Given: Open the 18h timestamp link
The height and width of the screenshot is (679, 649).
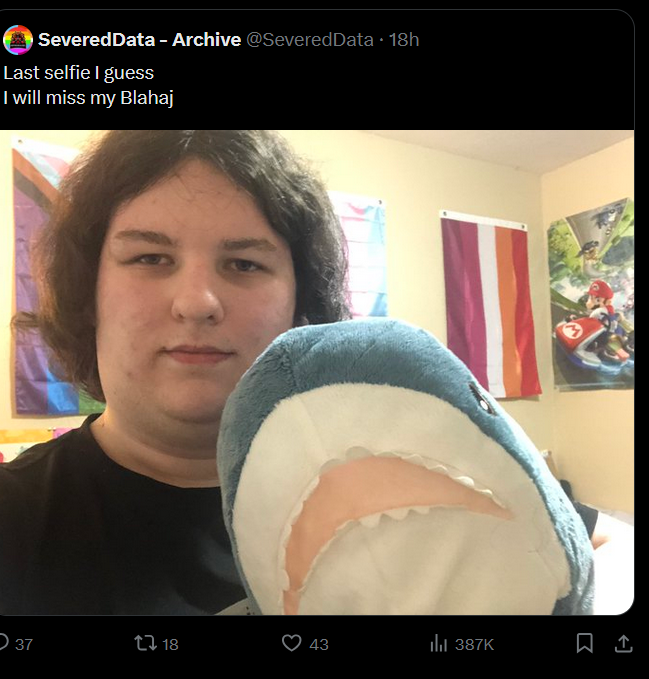Looking at the screenshot, I should pyautogui.click(x=404, y=40).
